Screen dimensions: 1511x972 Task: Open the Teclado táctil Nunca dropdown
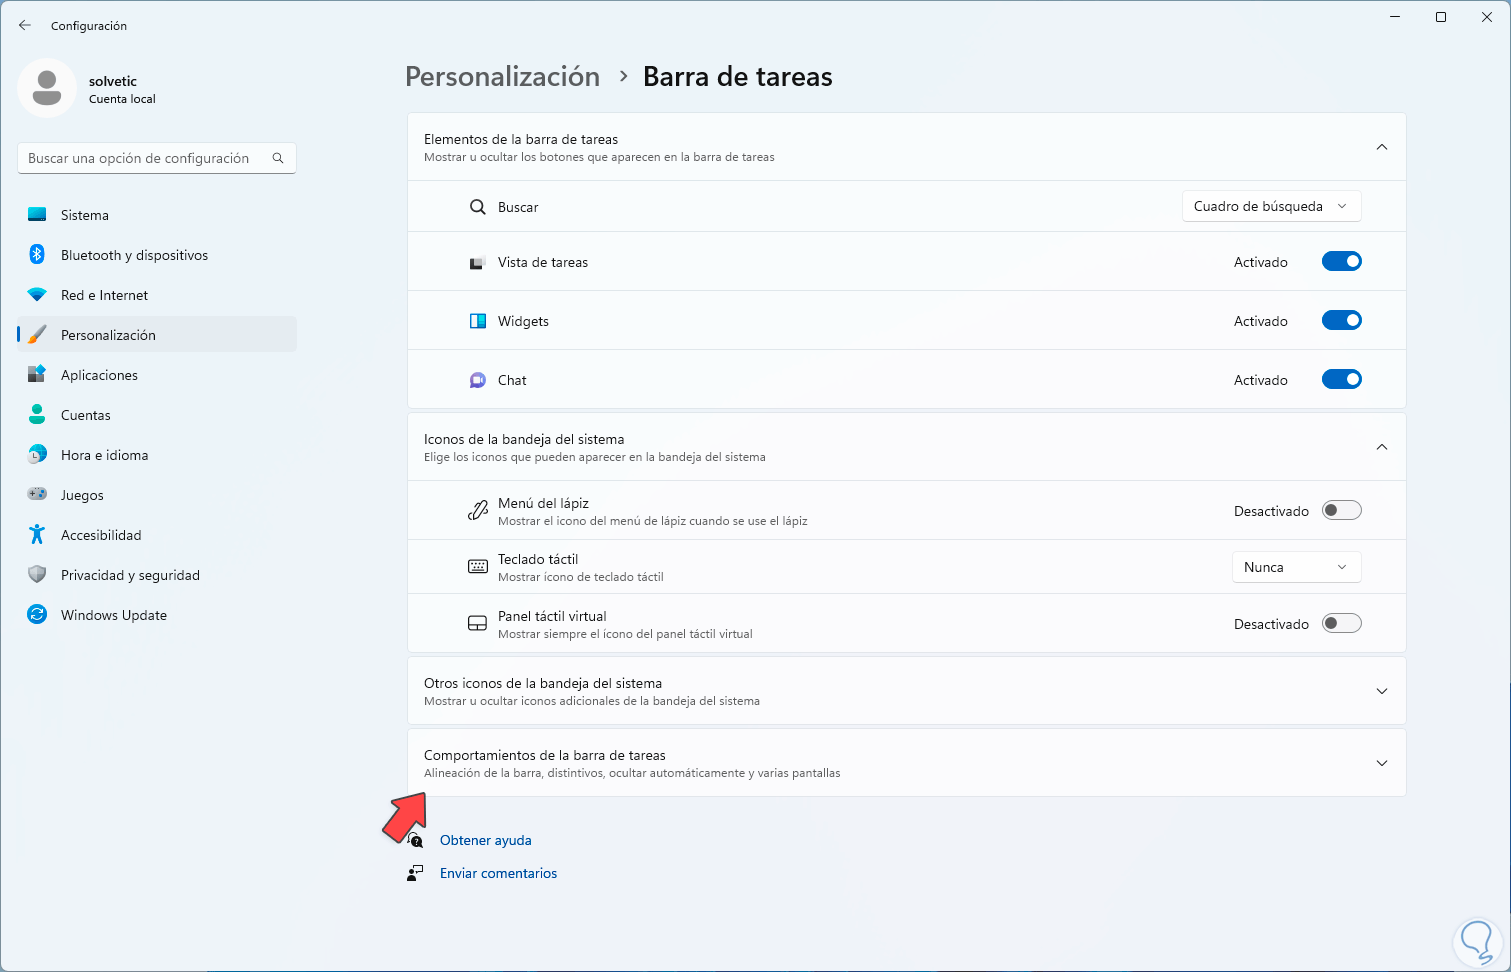pos(1296,567)
